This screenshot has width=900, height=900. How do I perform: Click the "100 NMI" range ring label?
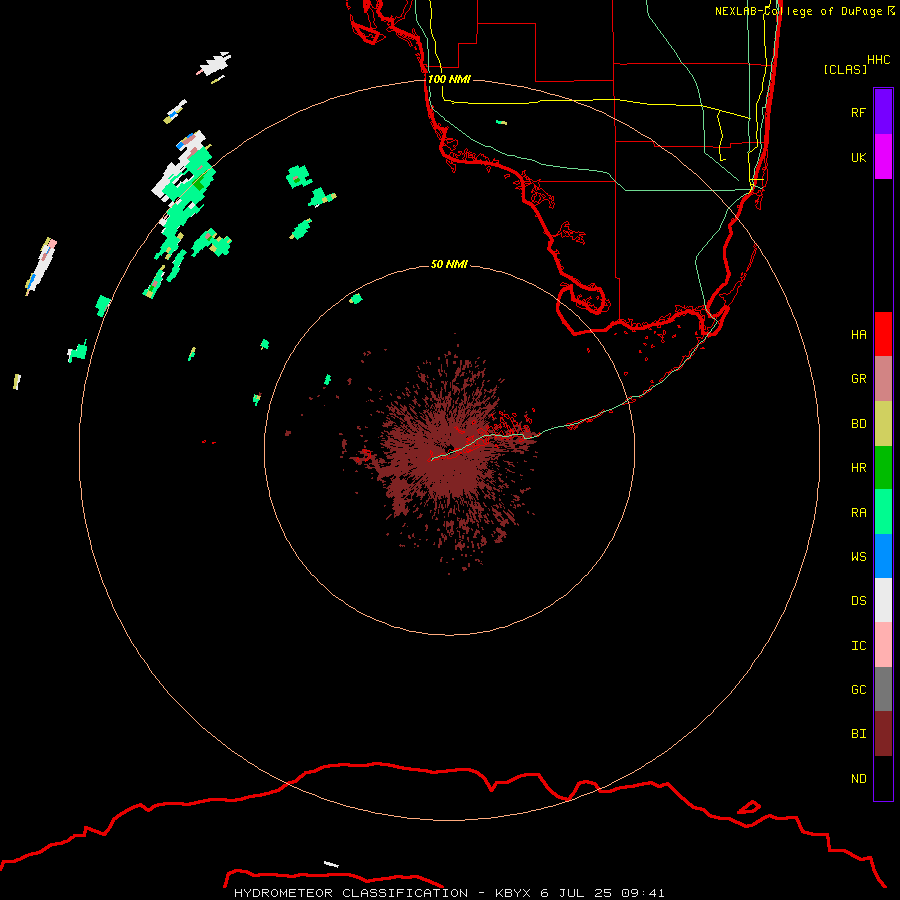point(449,79)
